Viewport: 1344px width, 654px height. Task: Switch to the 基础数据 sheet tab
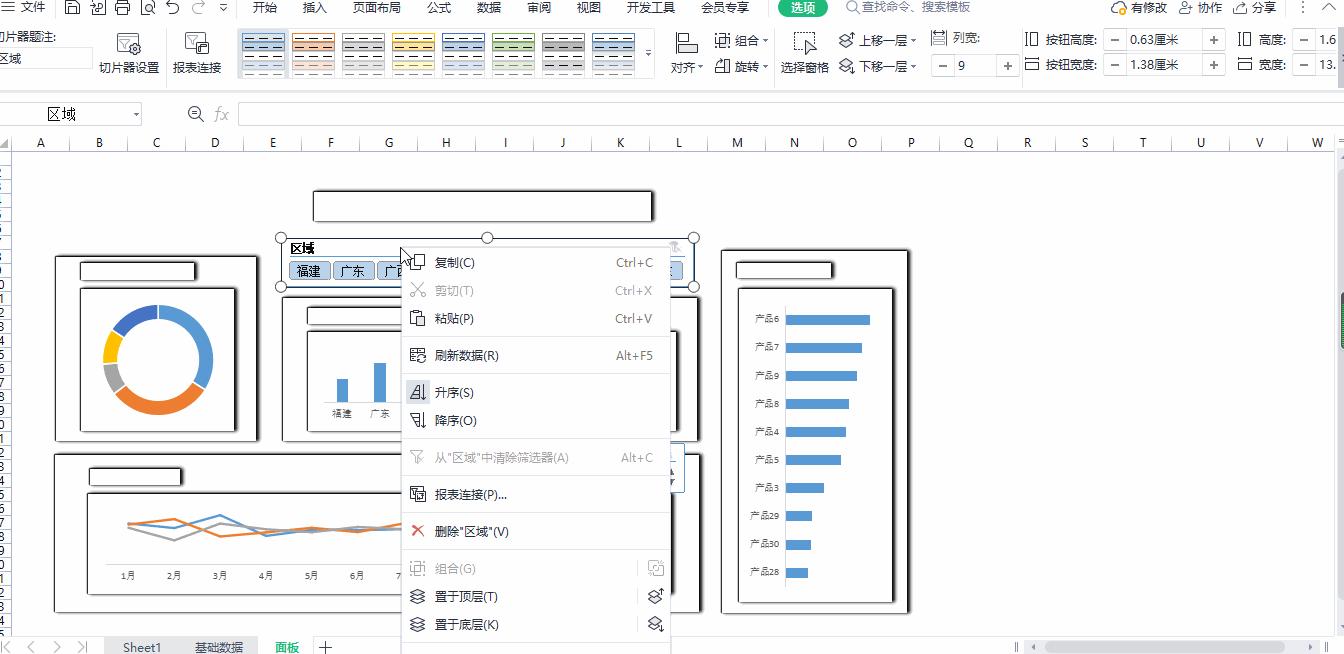[x=220, y=646]
